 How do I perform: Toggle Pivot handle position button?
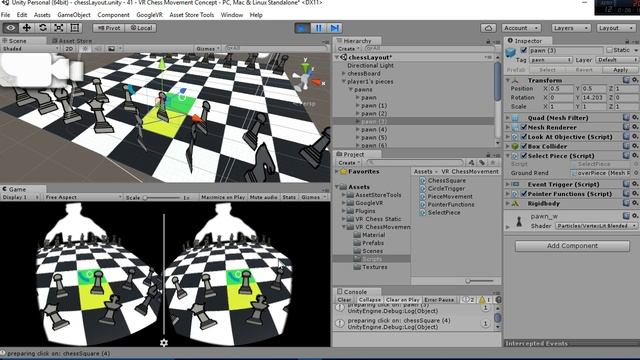pos(109,28)
